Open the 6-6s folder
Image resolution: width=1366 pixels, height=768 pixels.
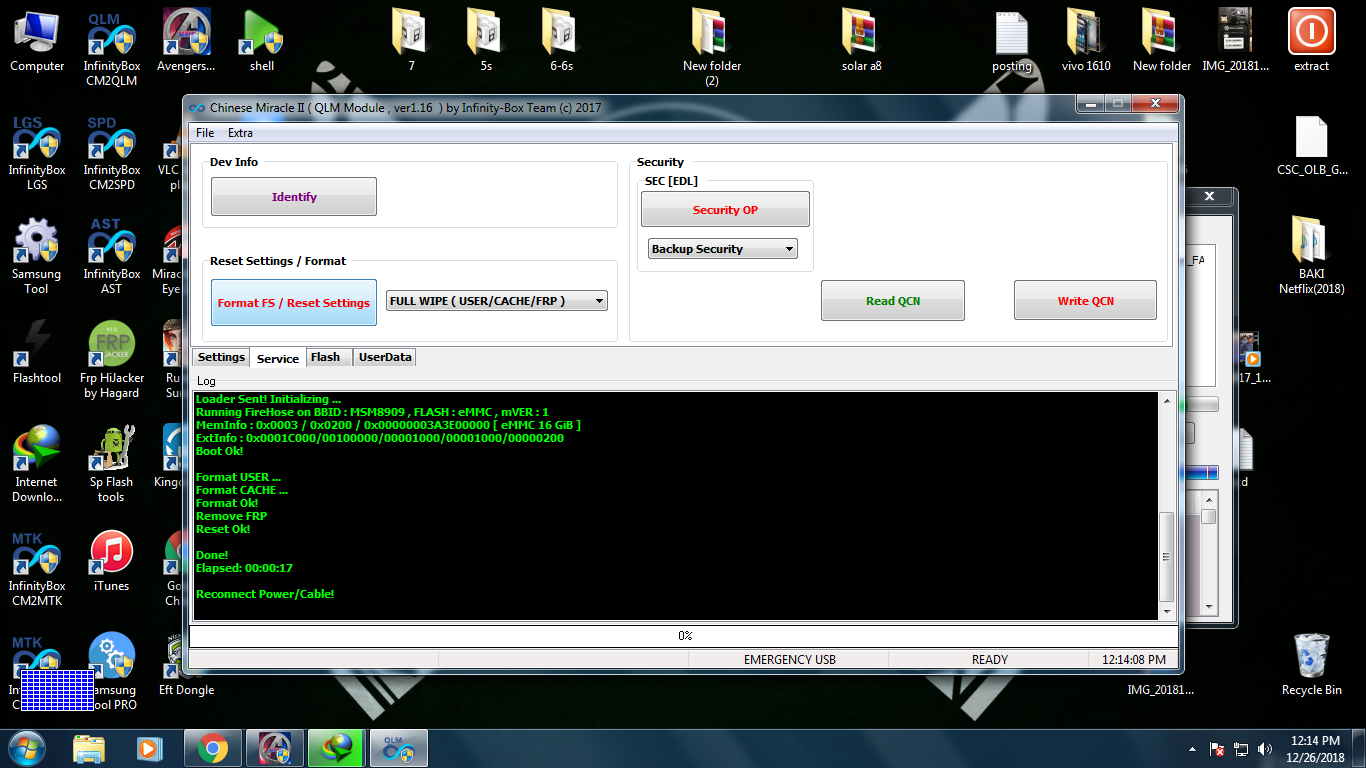(x=561, y=41)
